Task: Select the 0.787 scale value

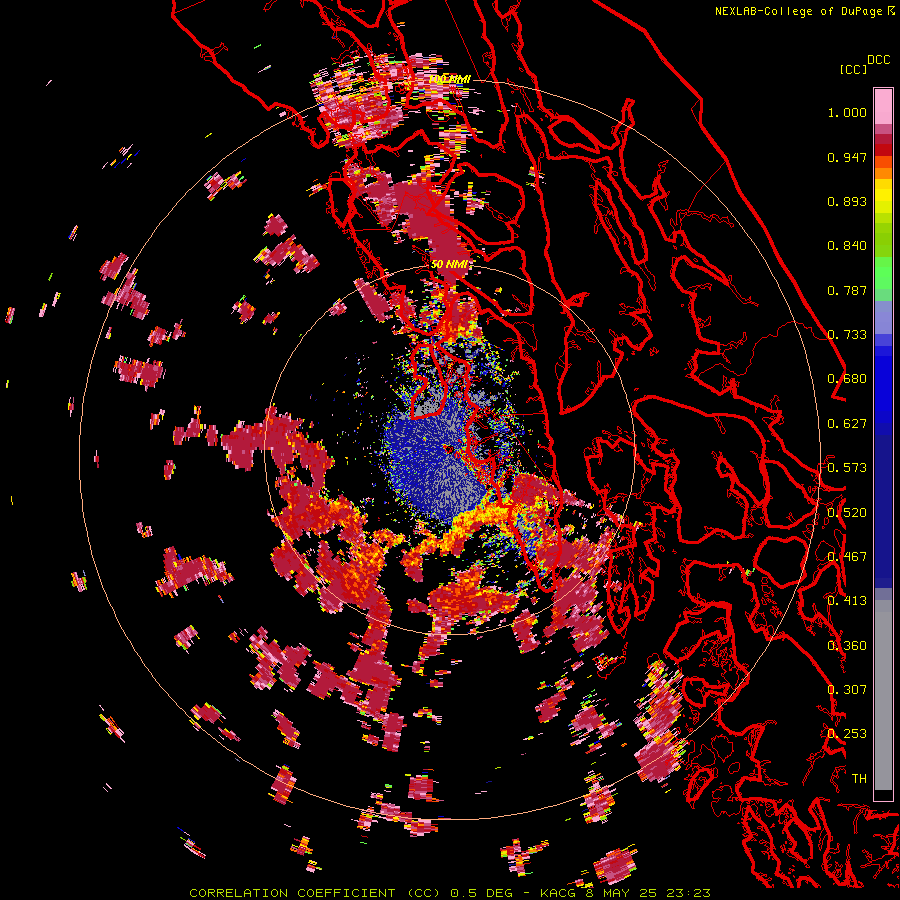Action: tap(847, 290)
